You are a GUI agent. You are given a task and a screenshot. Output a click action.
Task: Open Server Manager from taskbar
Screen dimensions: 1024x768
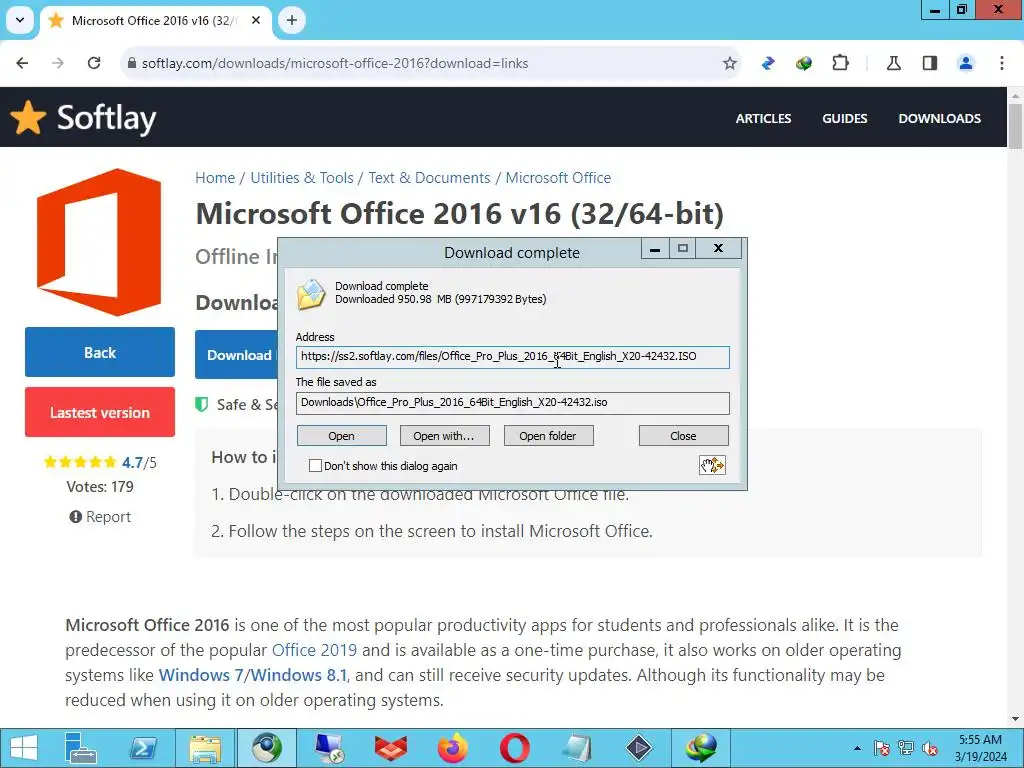[x=81, y=748]
